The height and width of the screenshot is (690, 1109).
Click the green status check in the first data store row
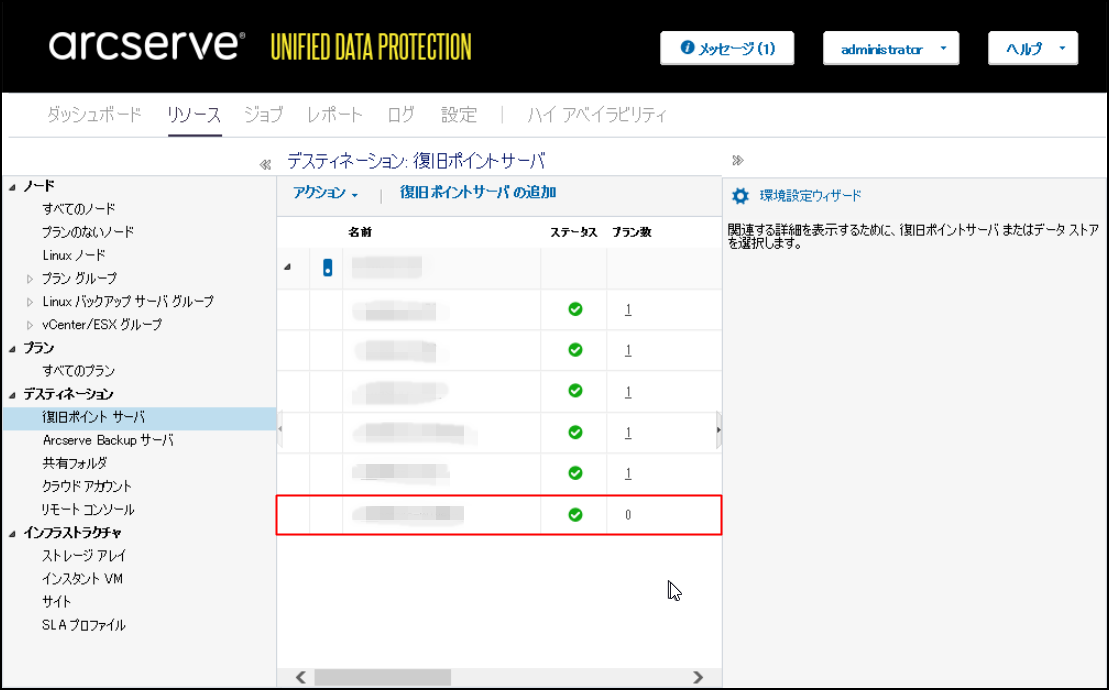[x=575, y=310]
